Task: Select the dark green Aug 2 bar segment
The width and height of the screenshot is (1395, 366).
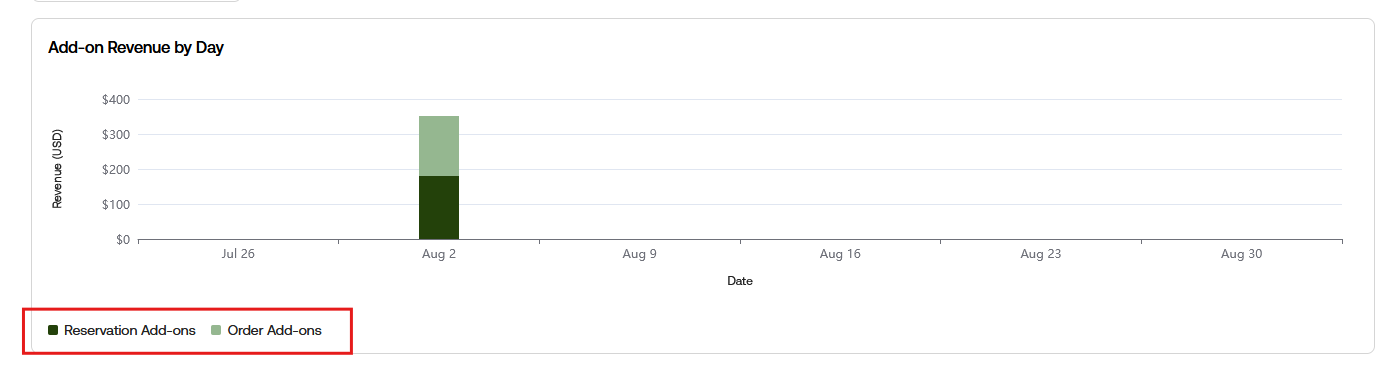Action: tap(439, 208)
